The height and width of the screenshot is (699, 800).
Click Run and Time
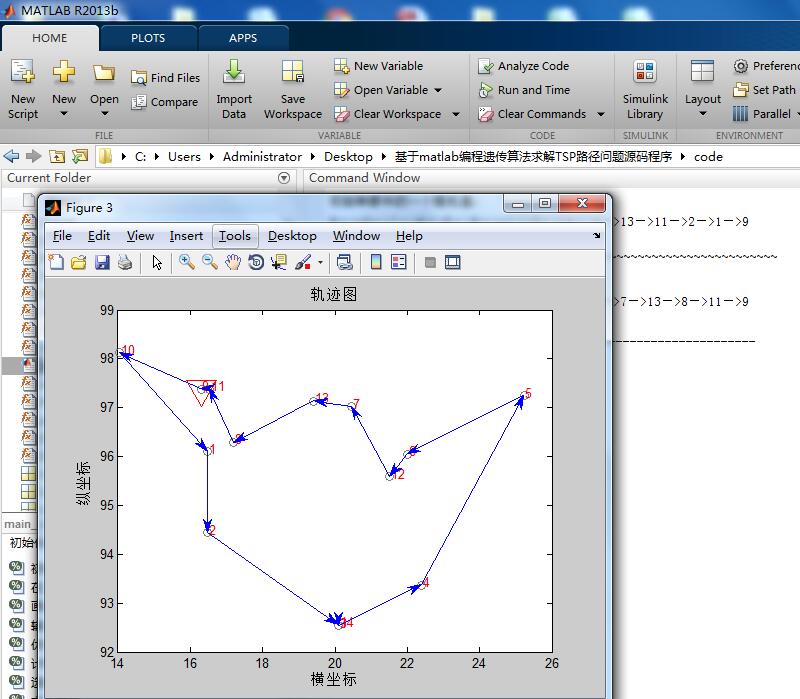coord(524,90)
